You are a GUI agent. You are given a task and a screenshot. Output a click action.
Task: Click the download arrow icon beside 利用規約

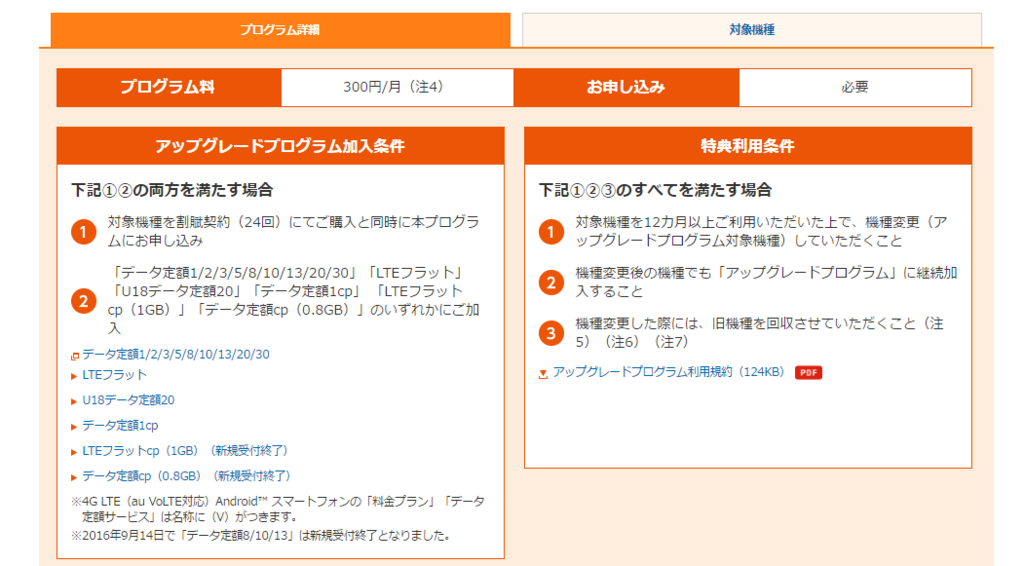click(x=543, y=374)
